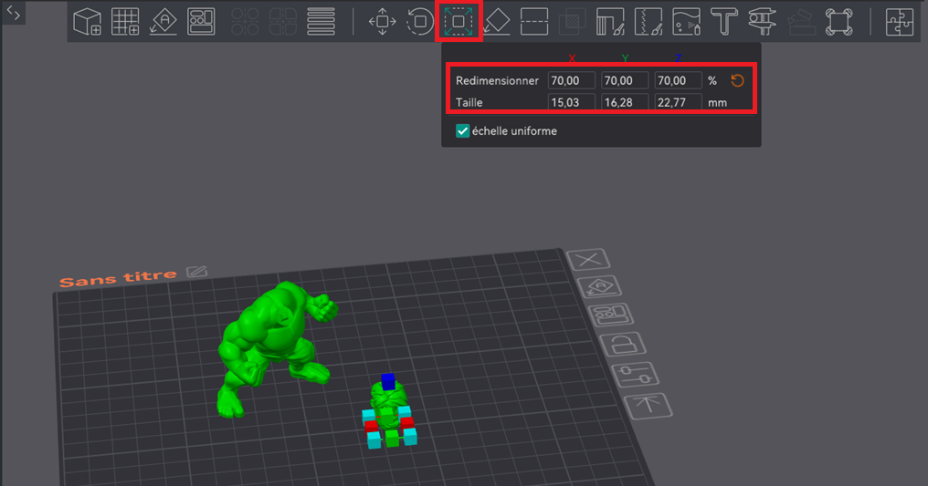Click the Taille Y field 16,28
This screenshot has height=486, width=928.
[x=624, y=102]
